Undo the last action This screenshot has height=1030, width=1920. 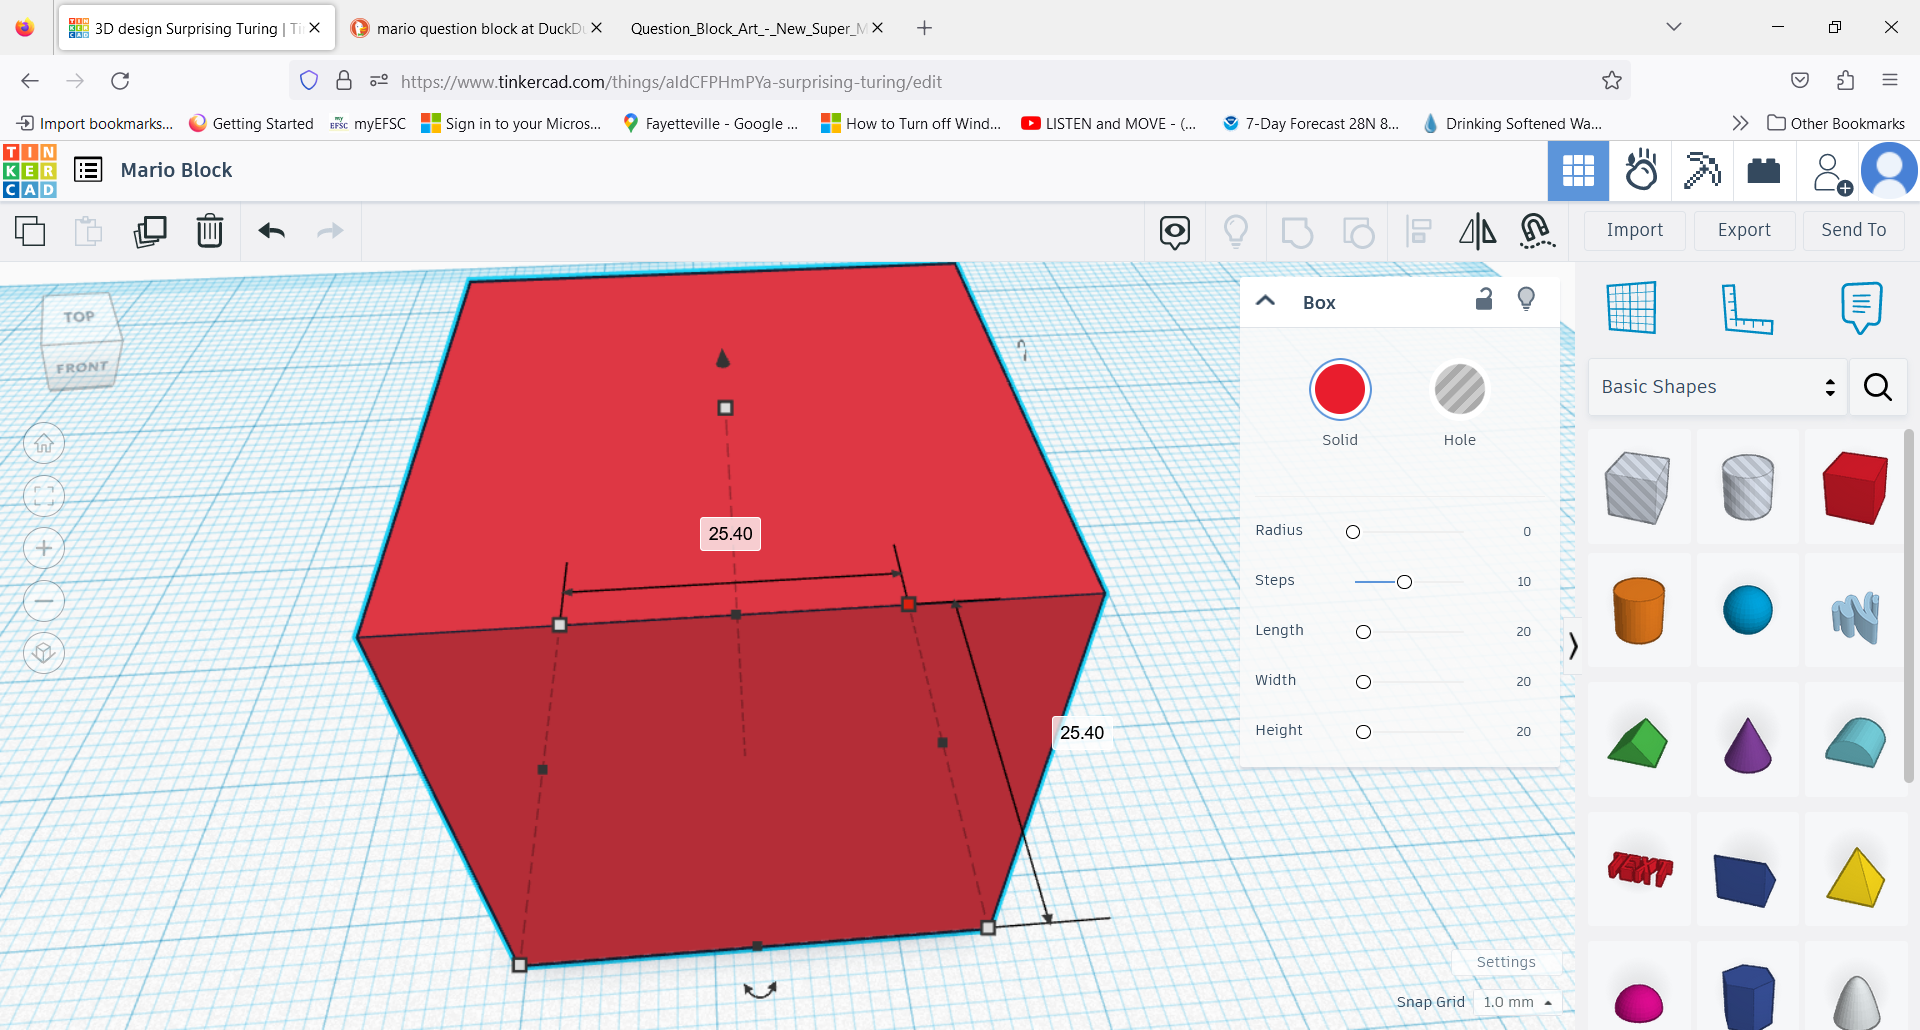coord(271,231)
